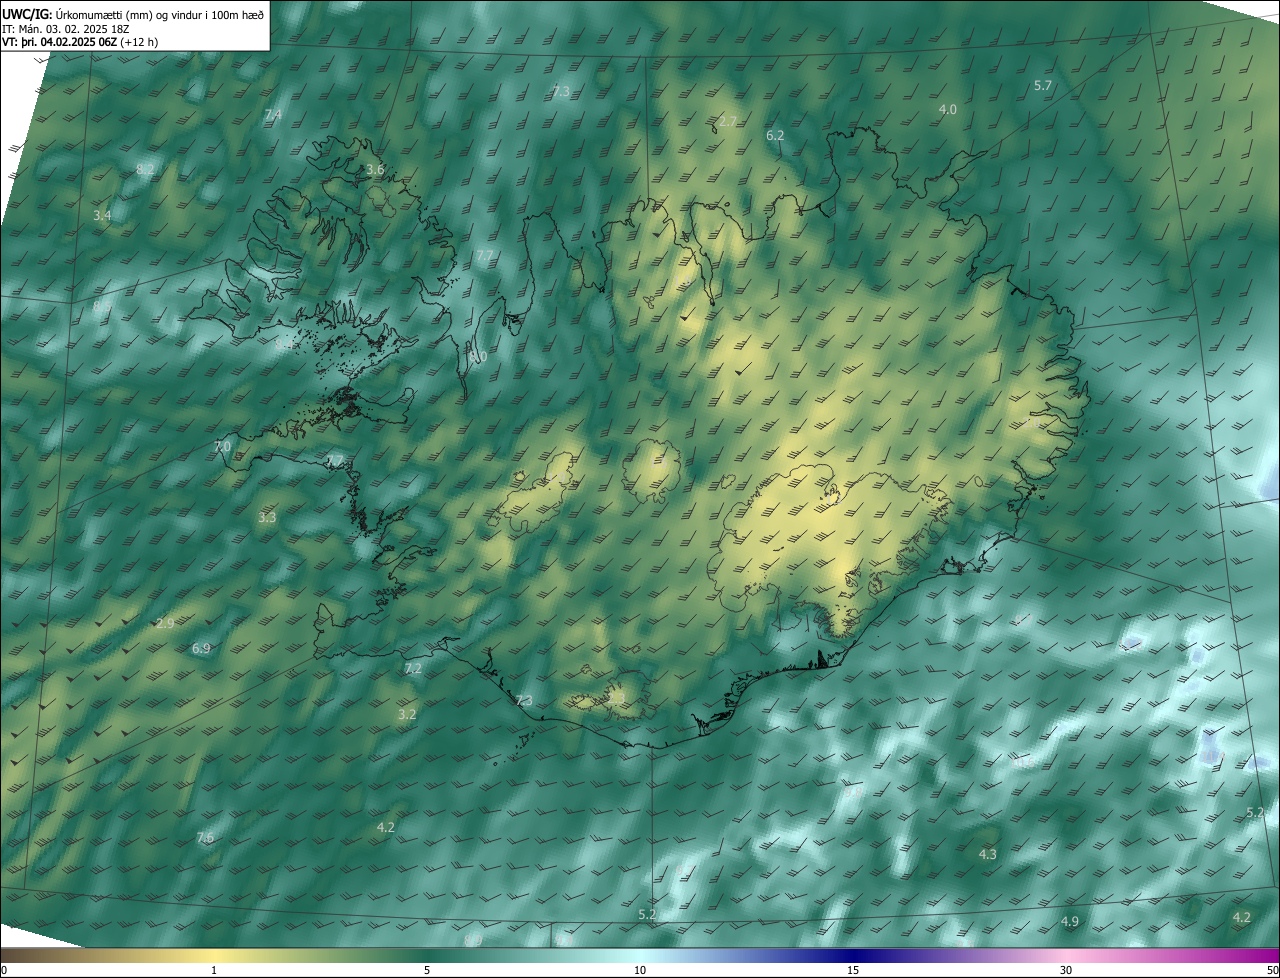Click the 3.3 value label
Screen dimensions: 1280x978
[x=267, y=518]
